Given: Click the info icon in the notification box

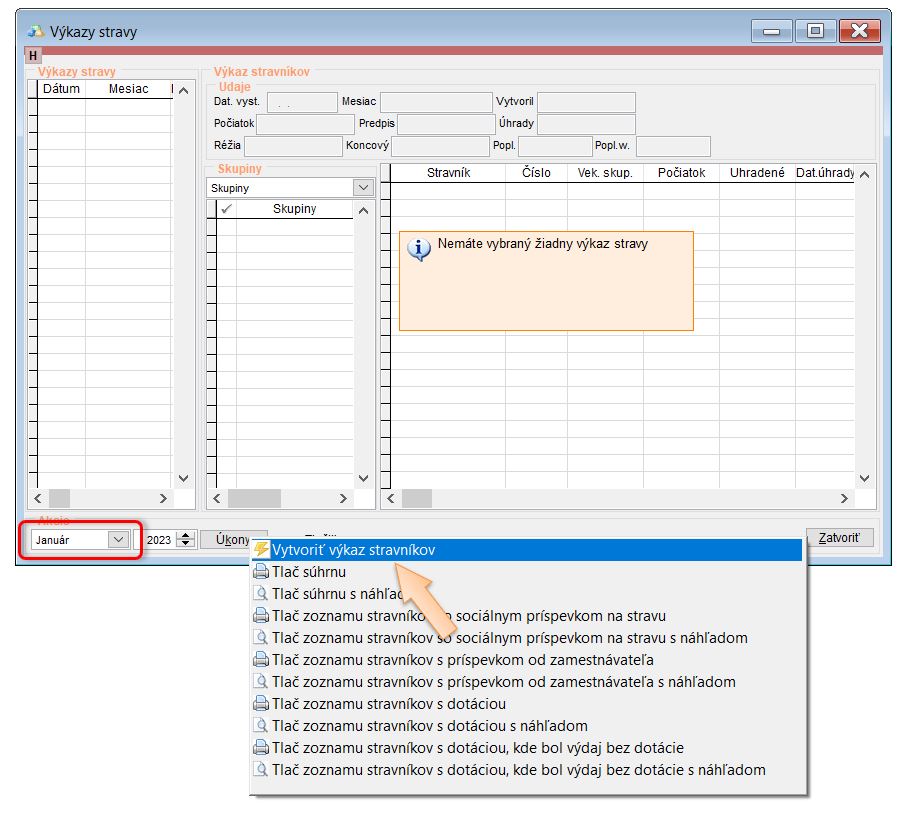Looking at the screenshot, I should pos(420,250).
